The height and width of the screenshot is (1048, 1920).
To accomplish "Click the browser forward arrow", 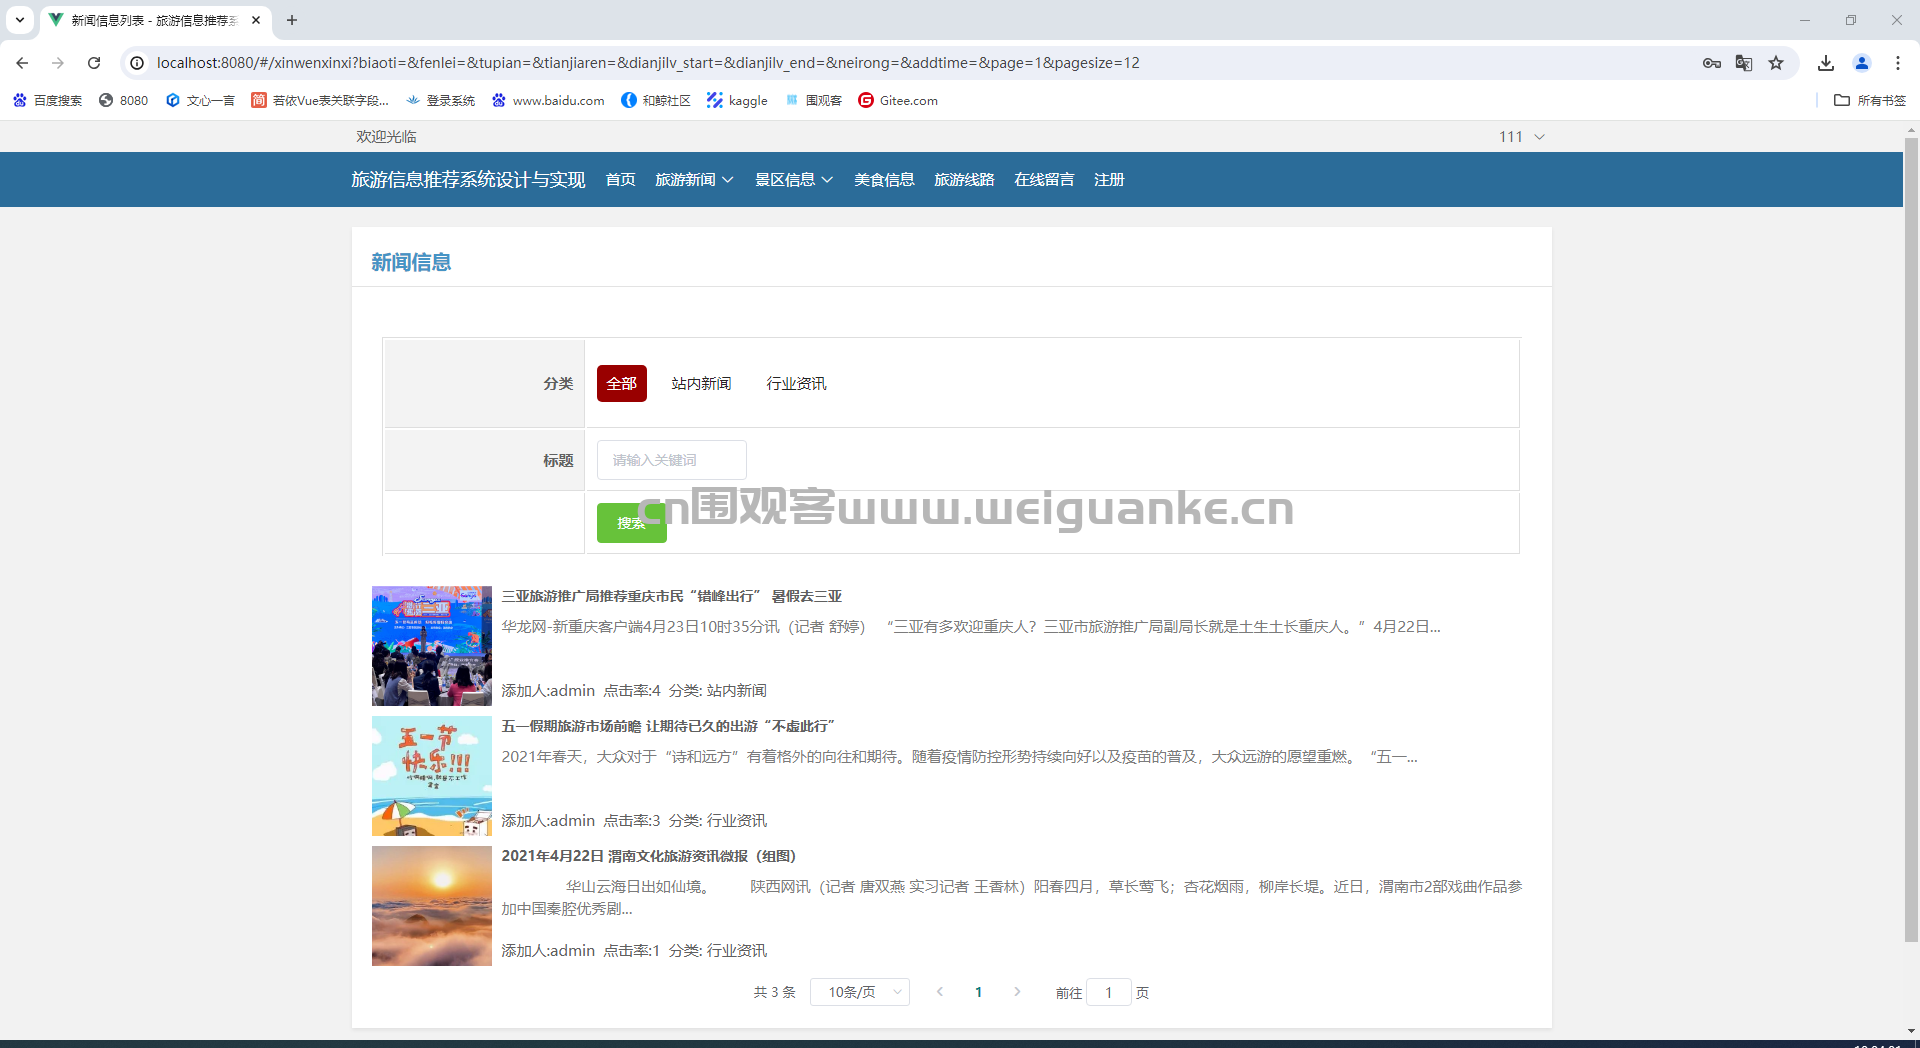I will tap(58, 63).
